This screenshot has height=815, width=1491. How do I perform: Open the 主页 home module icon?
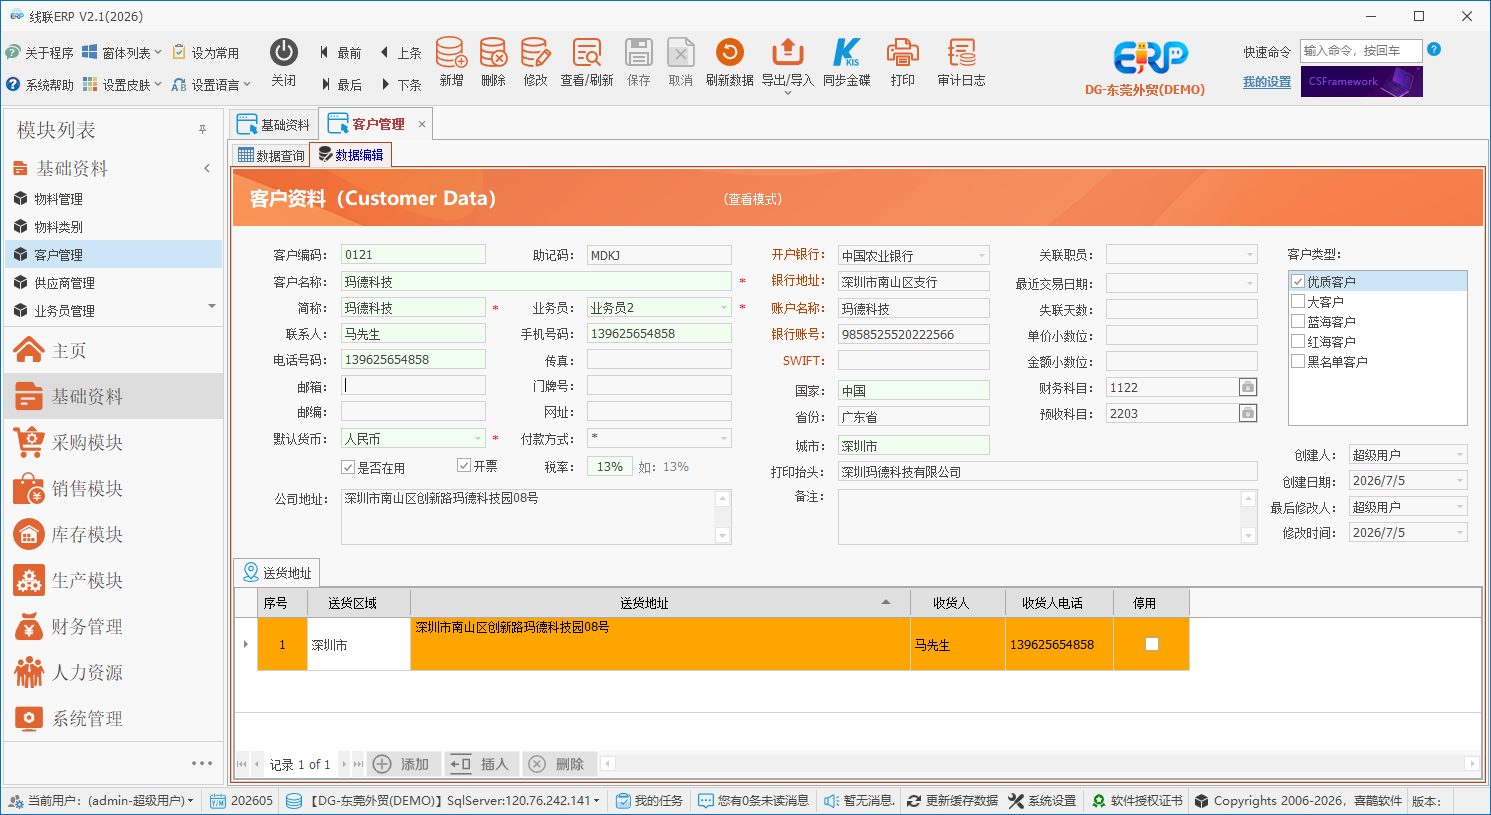pos(29,350)
